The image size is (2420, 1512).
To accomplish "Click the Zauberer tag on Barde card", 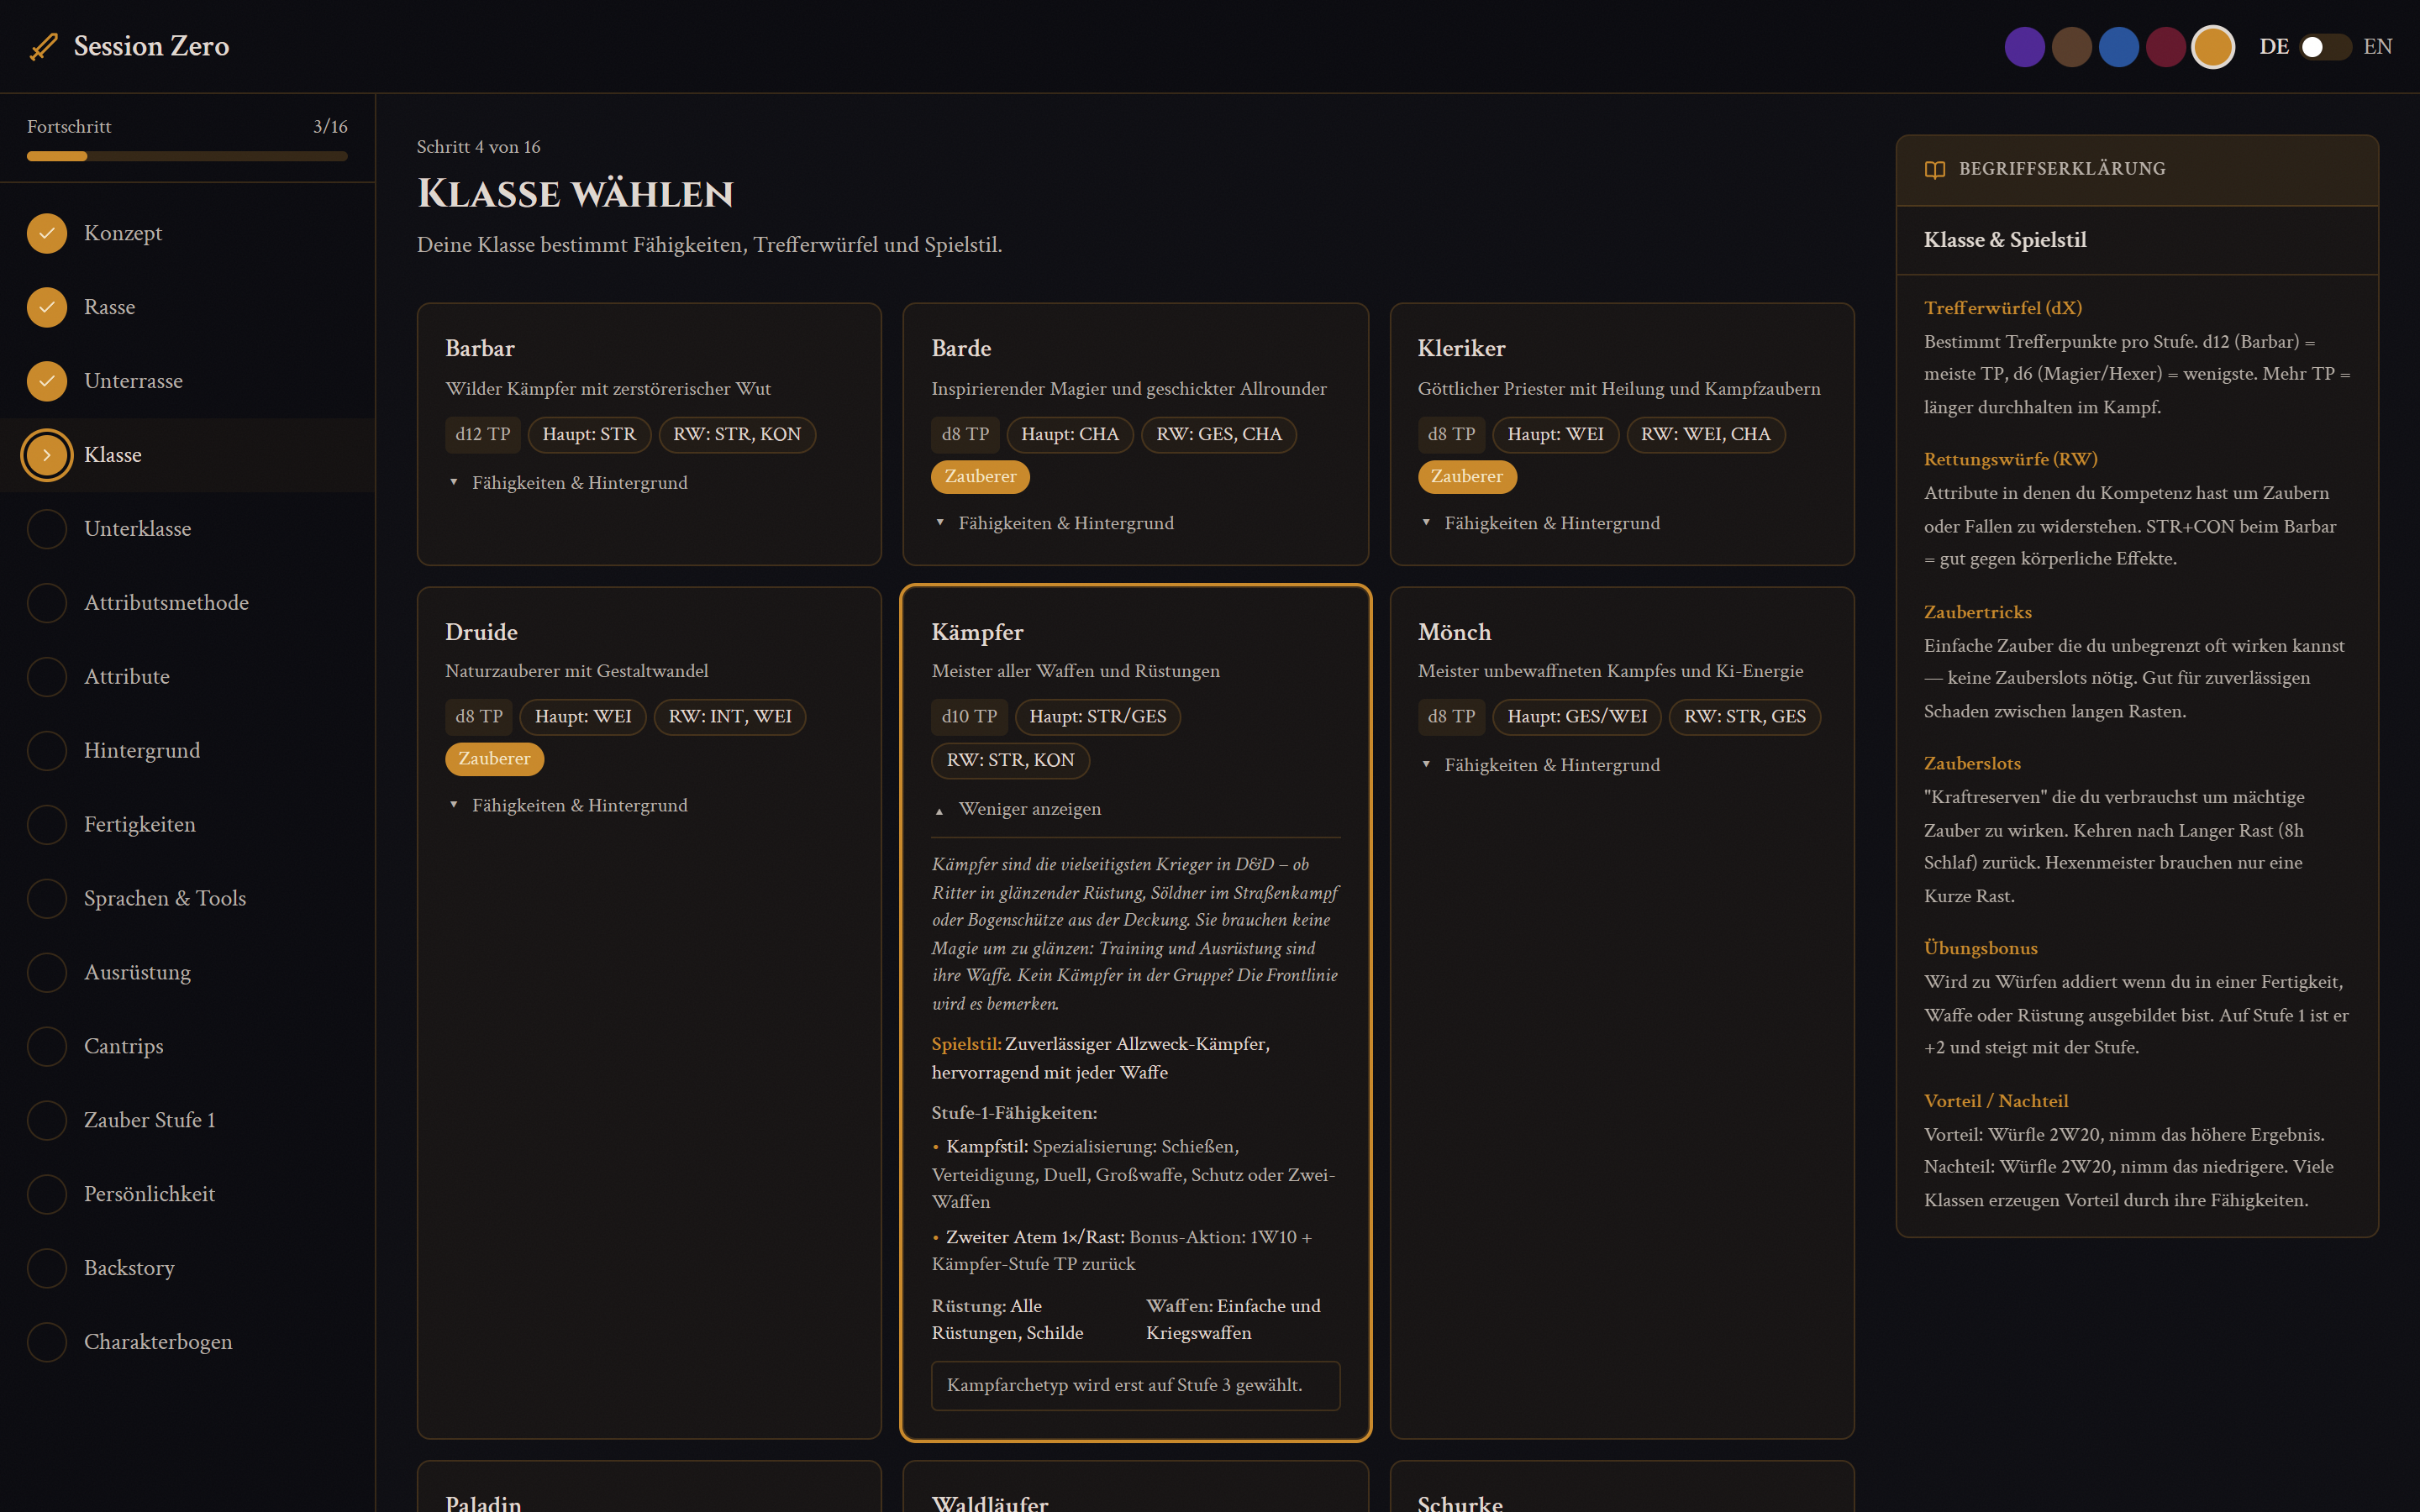I will (980, 477).
